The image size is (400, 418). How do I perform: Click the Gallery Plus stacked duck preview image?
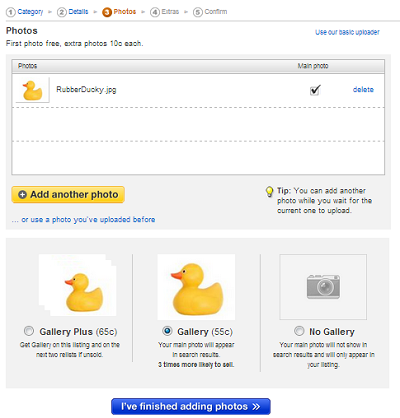[78, 285]
